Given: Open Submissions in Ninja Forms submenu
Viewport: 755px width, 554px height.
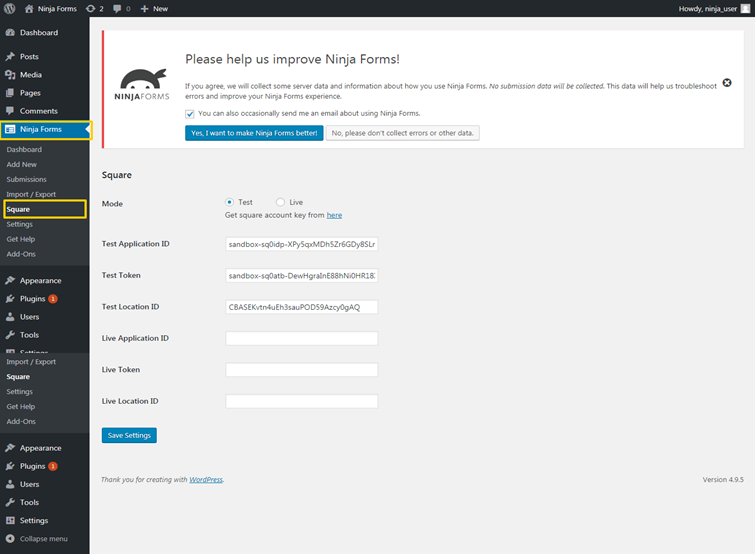Looking at the screenshot, I should coord(26,179).
